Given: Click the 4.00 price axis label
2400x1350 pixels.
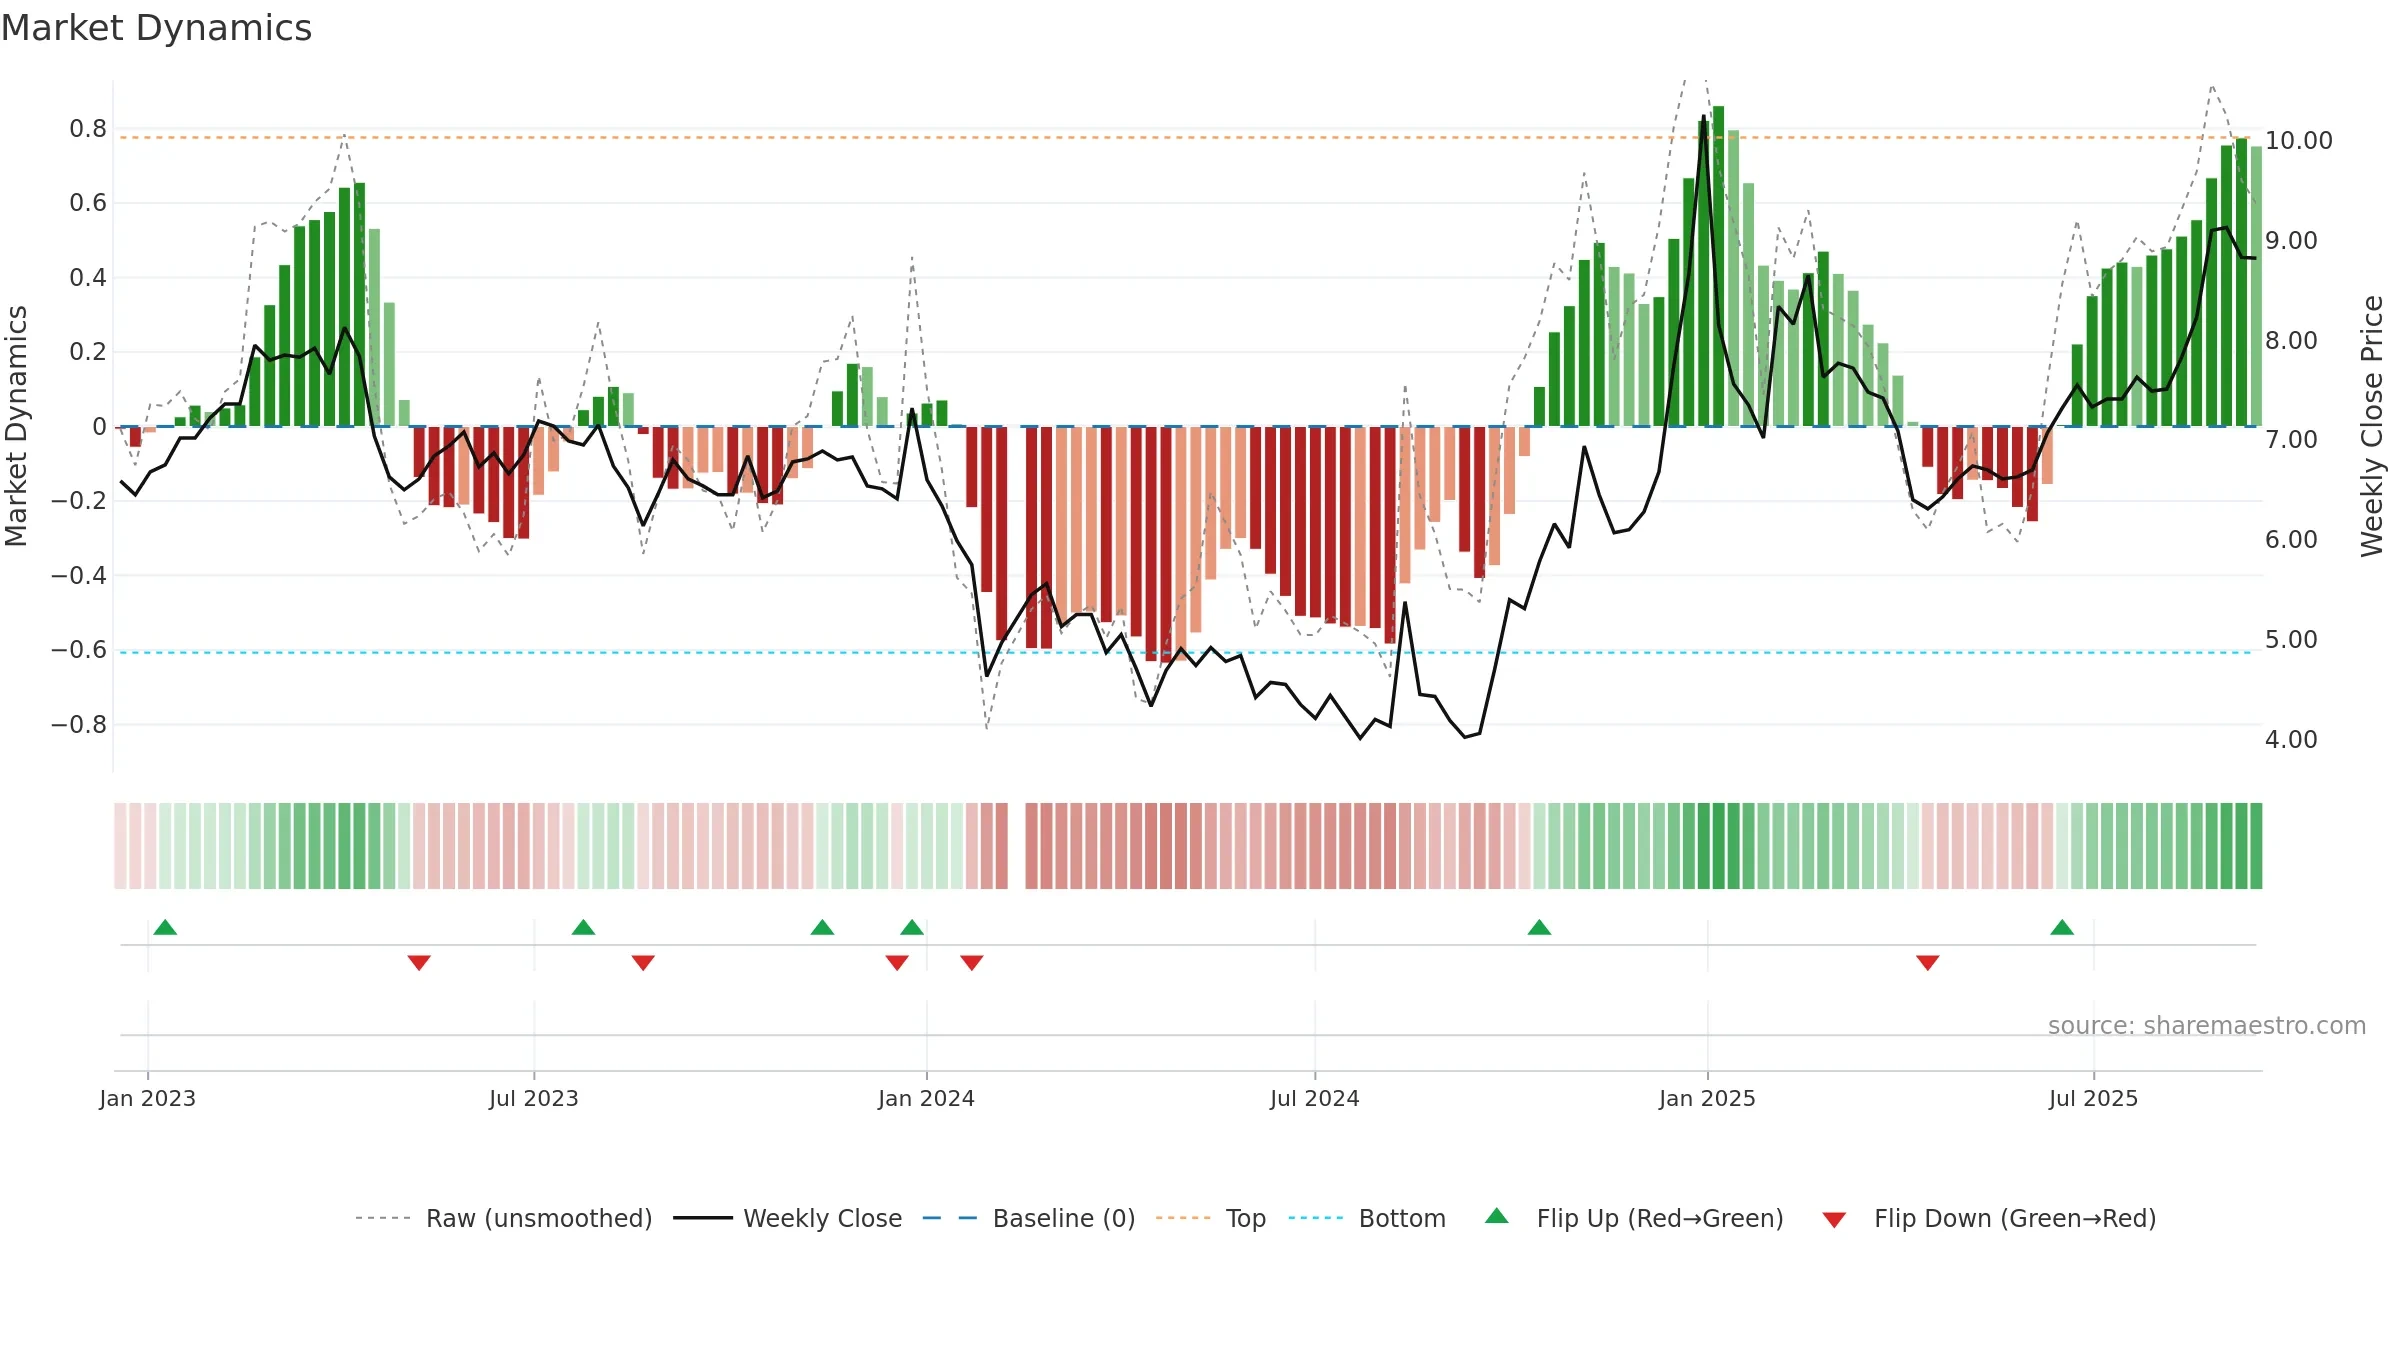Looking at the screenshot, I should tap(2291, 740).
